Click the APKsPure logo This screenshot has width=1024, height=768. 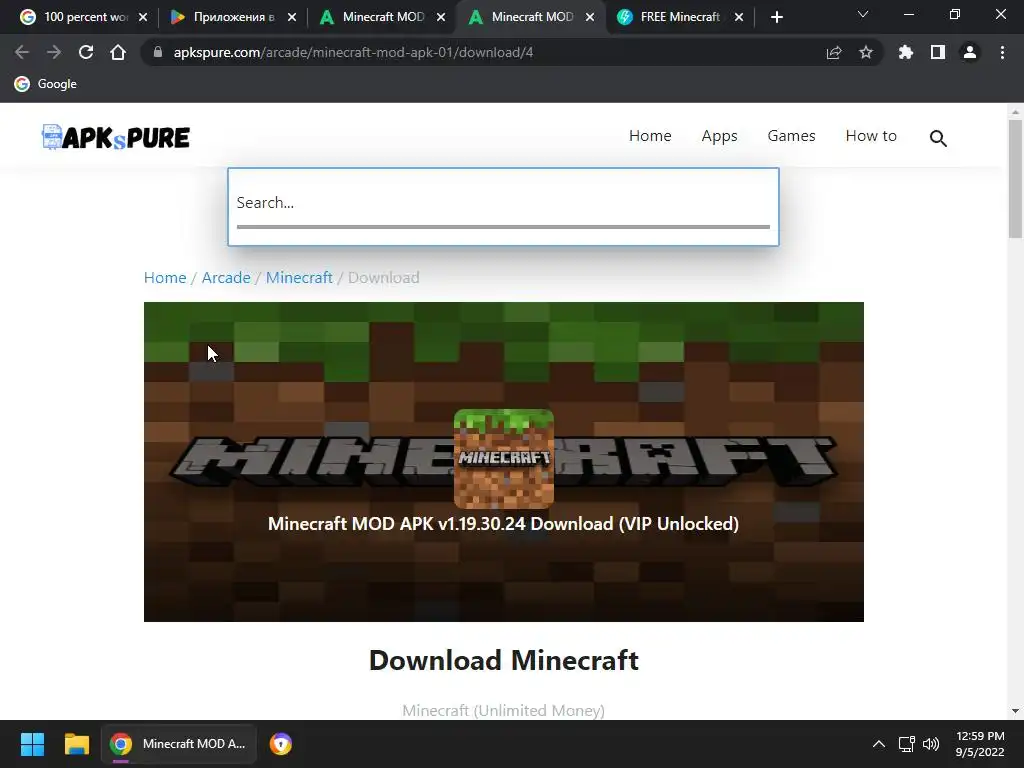[116, 137]
